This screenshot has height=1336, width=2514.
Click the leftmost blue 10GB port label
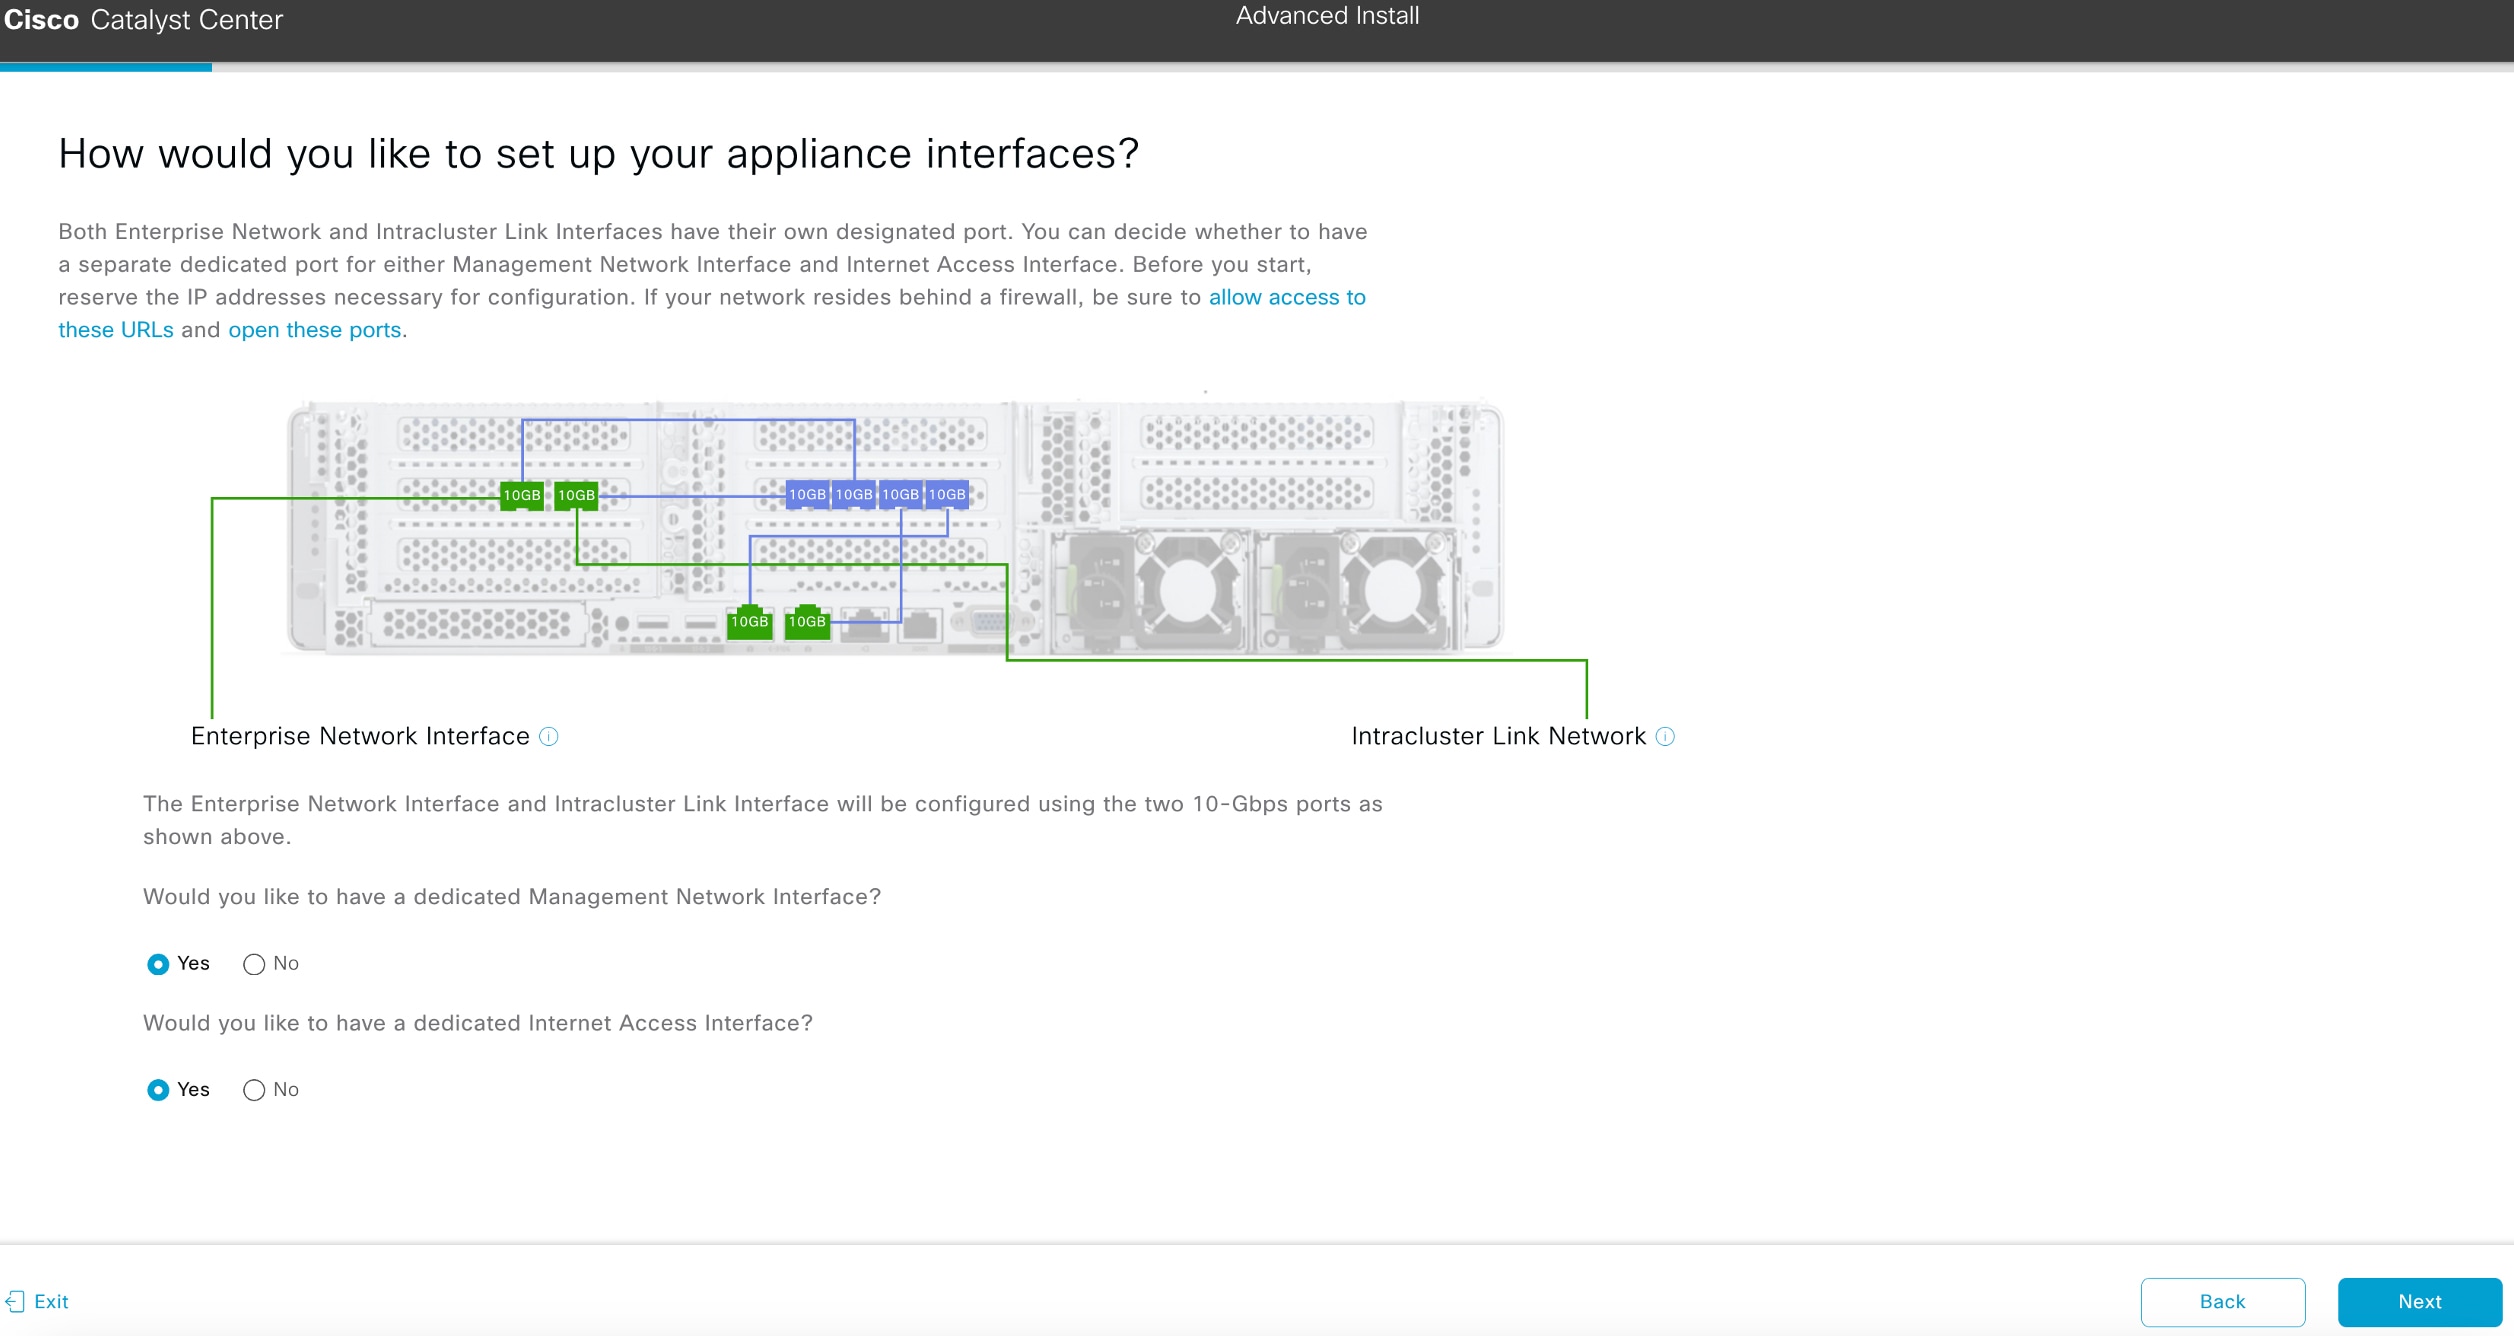807,494
